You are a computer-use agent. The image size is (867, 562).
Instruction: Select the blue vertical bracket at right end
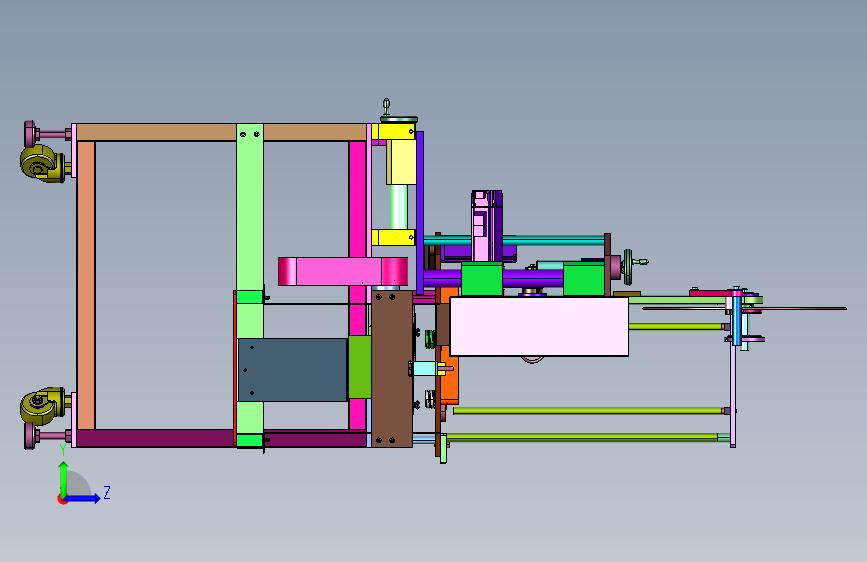click(x=737, y=321)
